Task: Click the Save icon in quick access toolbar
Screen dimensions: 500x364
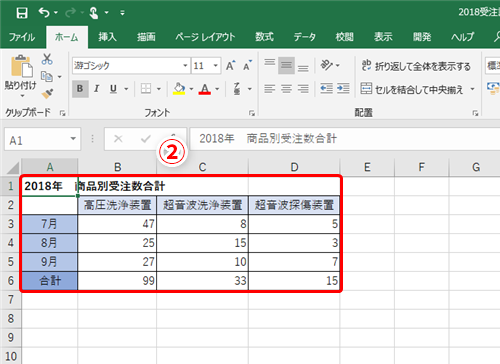Action: [22, 13]
